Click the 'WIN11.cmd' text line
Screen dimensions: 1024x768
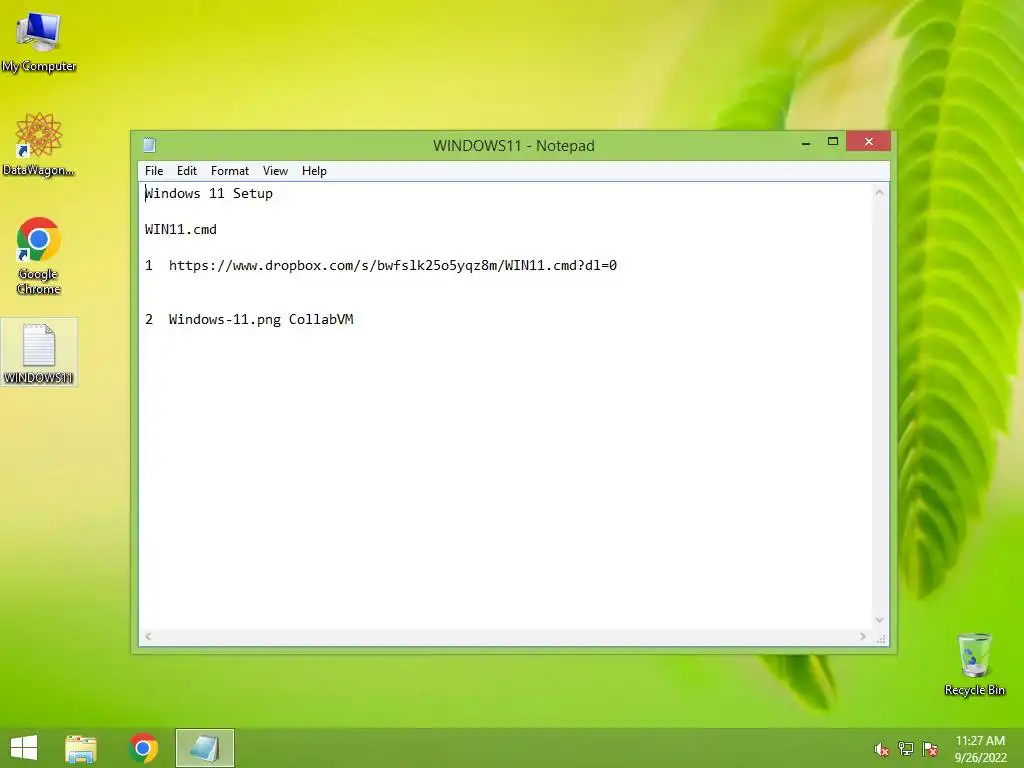point(181,230)
